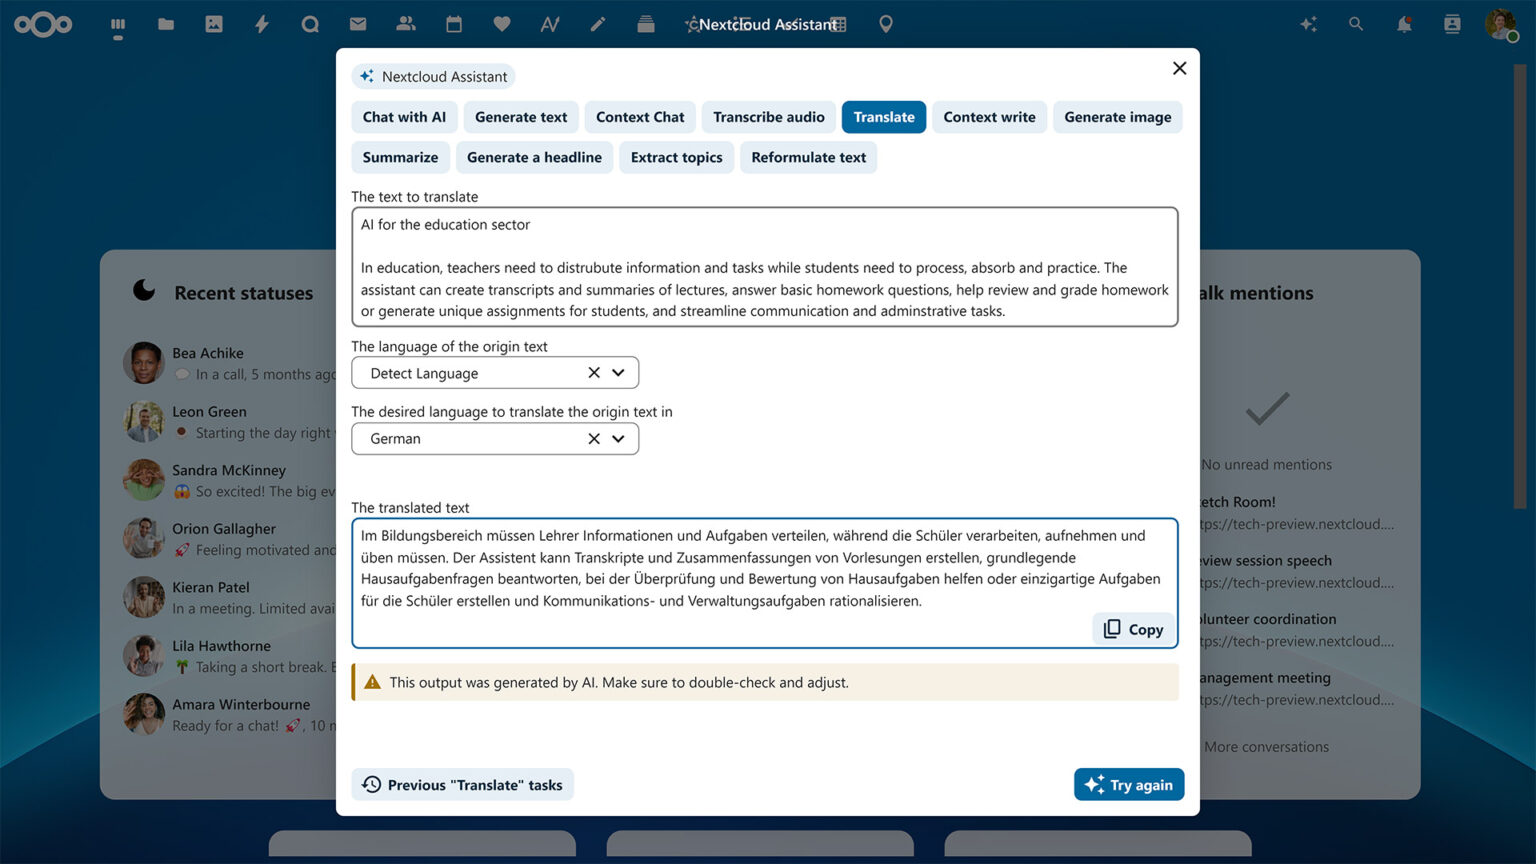Open the Mail envelope icon
This screenshot has width=1536, height=864.
click(x=358, y=24)
